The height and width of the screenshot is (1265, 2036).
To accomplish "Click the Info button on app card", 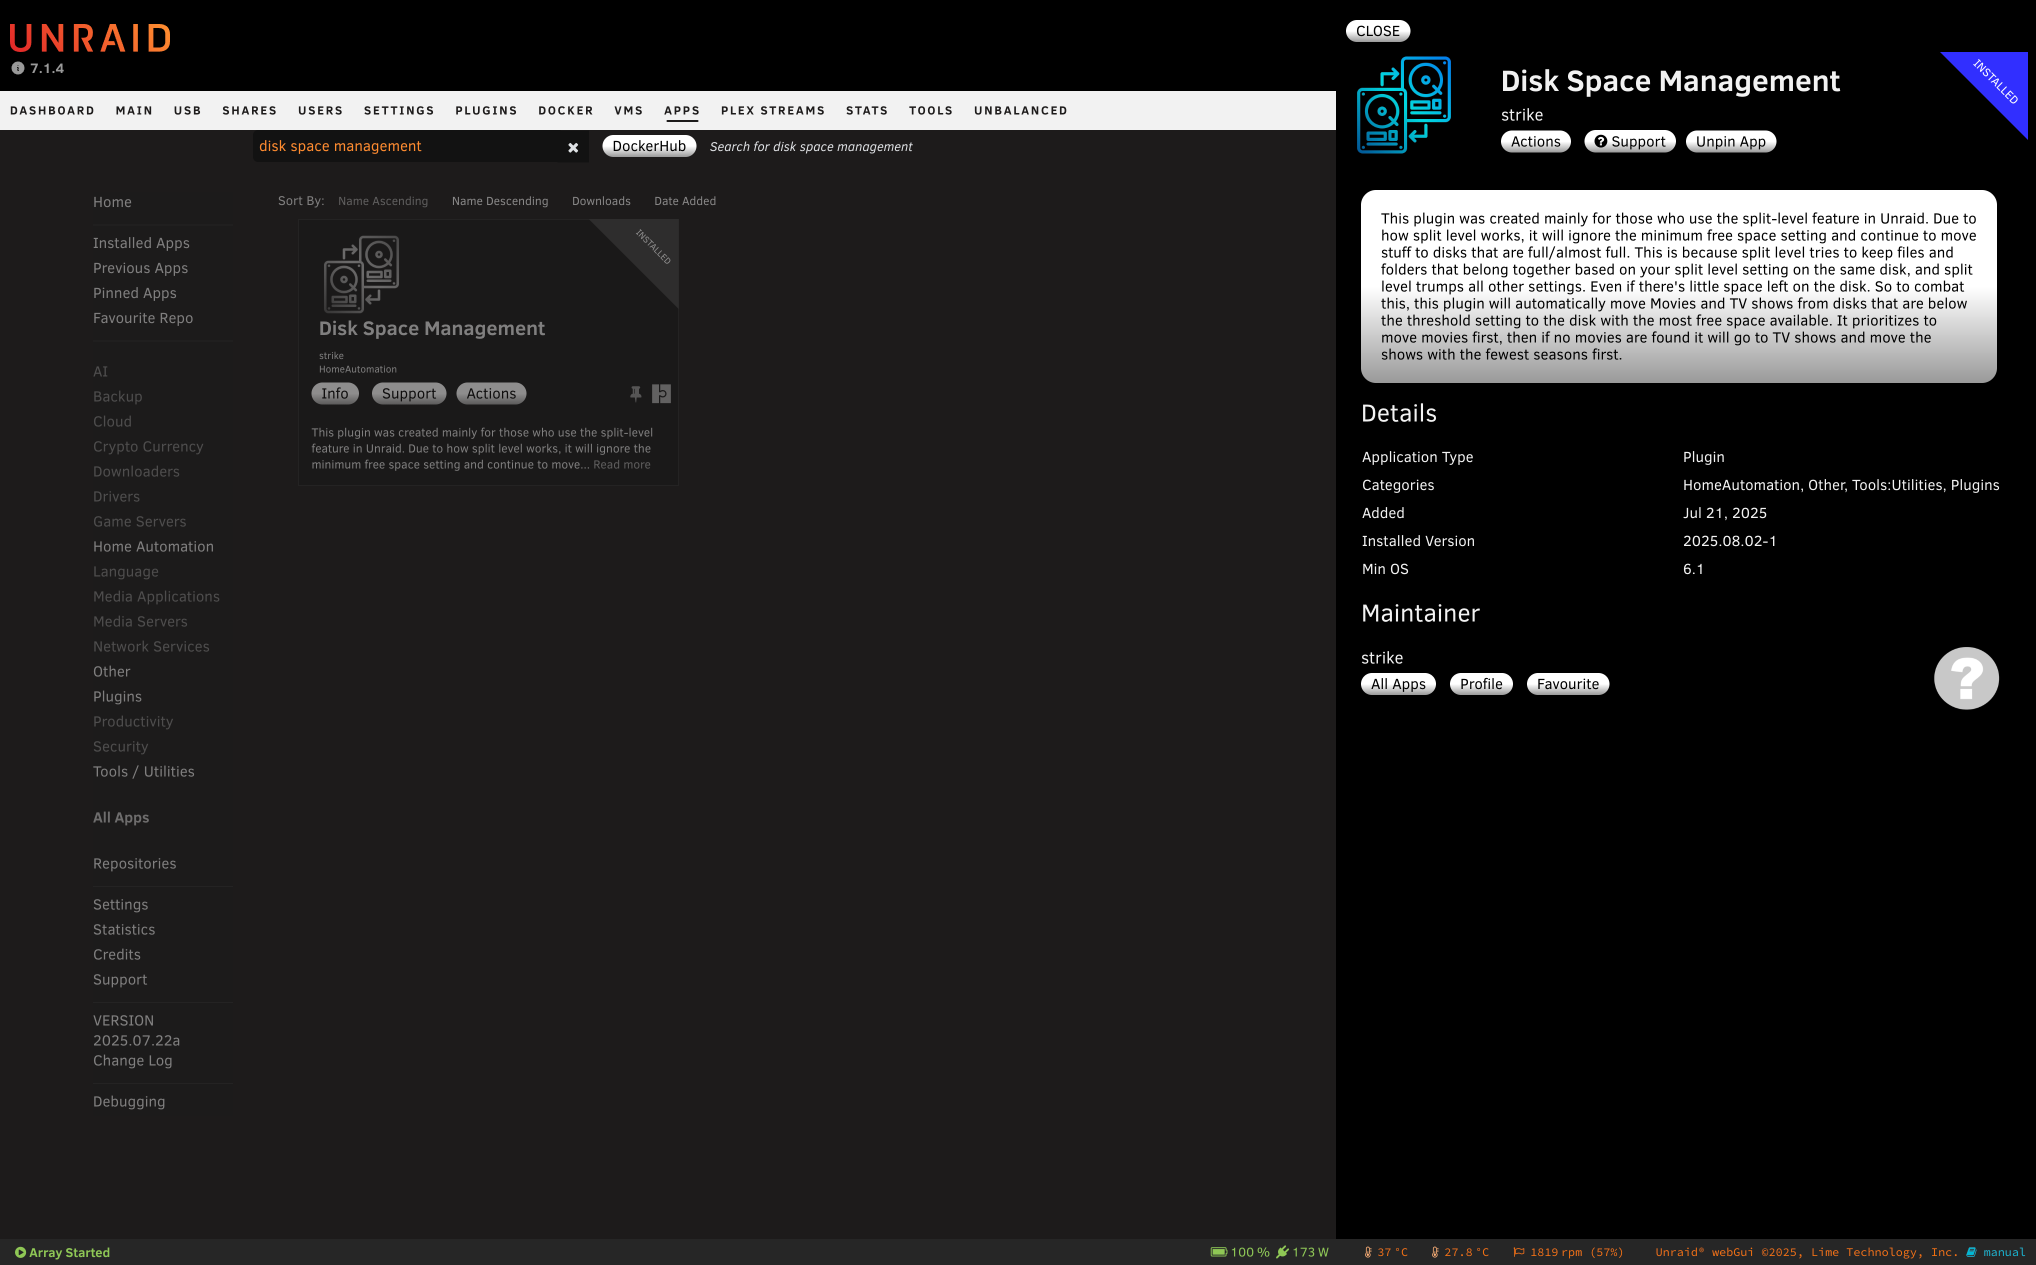I will tap(335, 394).
